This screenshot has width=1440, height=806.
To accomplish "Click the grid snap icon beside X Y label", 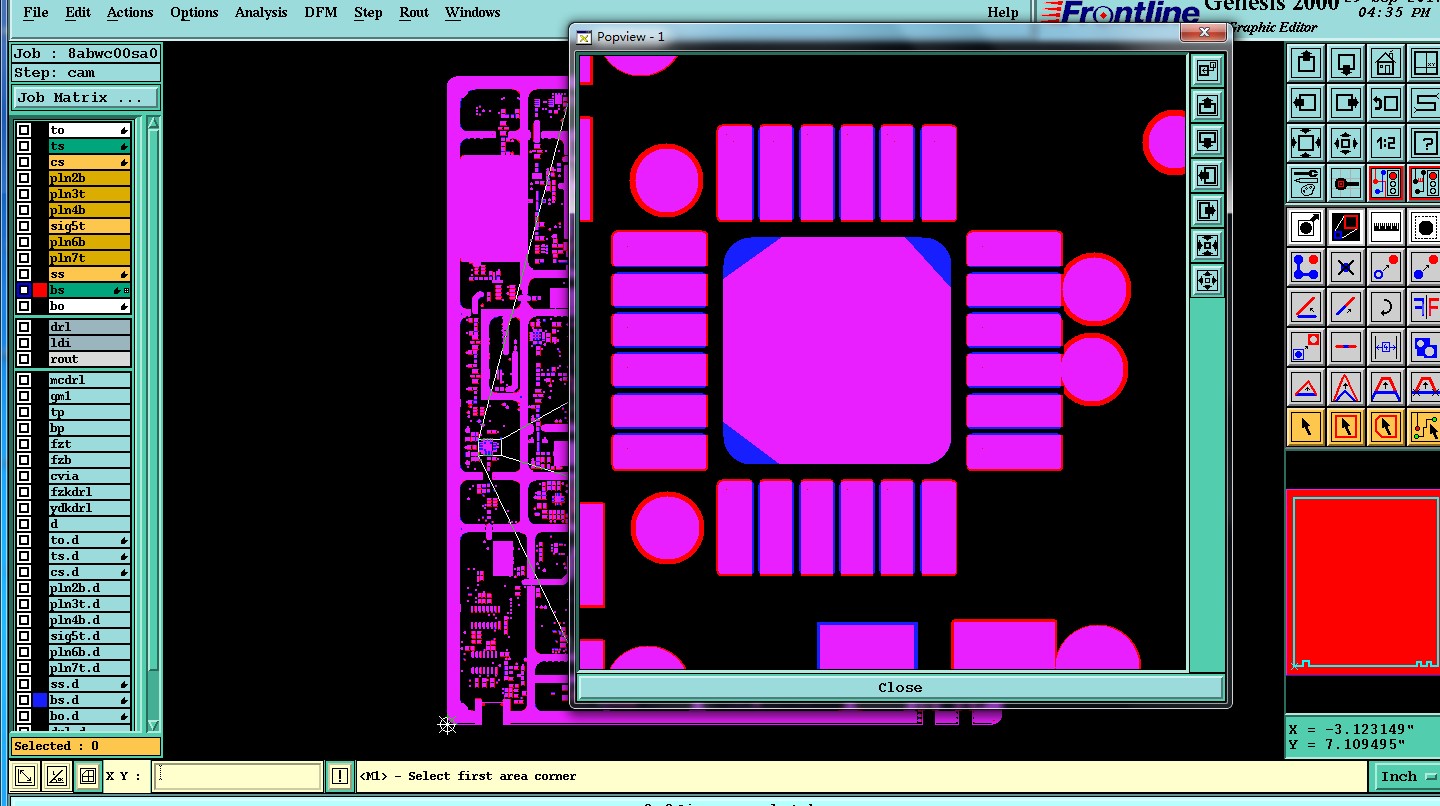I will pyautogui.click(x=88, y=776).
